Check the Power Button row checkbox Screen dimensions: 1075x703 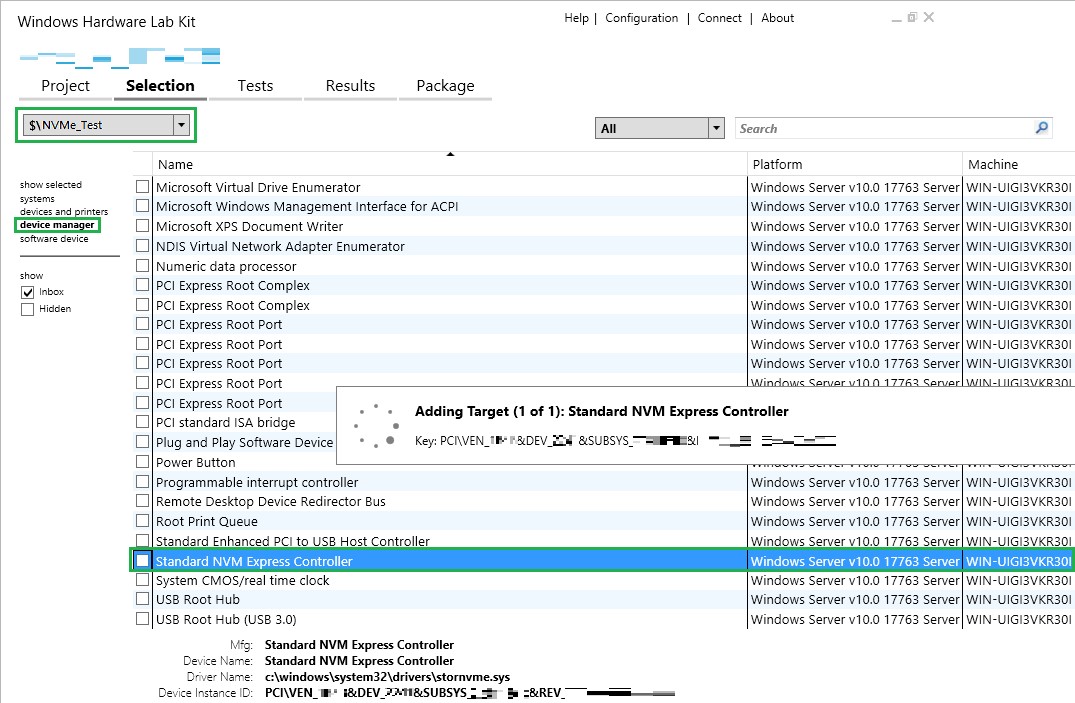(142, 462)
